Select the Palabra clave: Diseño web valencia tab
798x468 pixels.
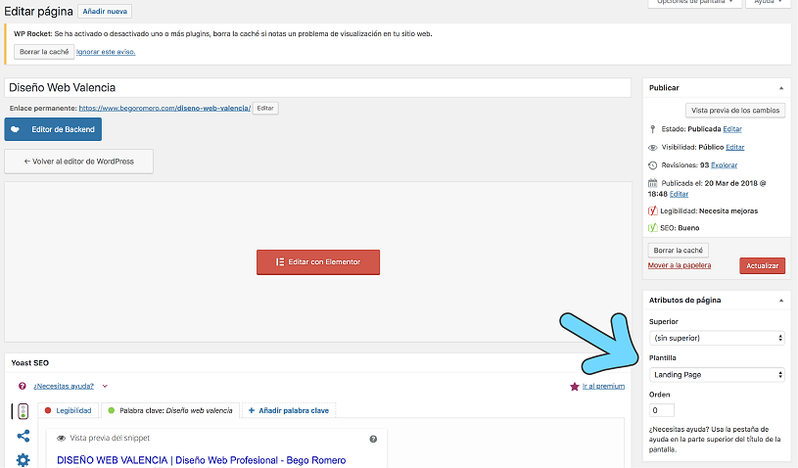click(170, 411)
